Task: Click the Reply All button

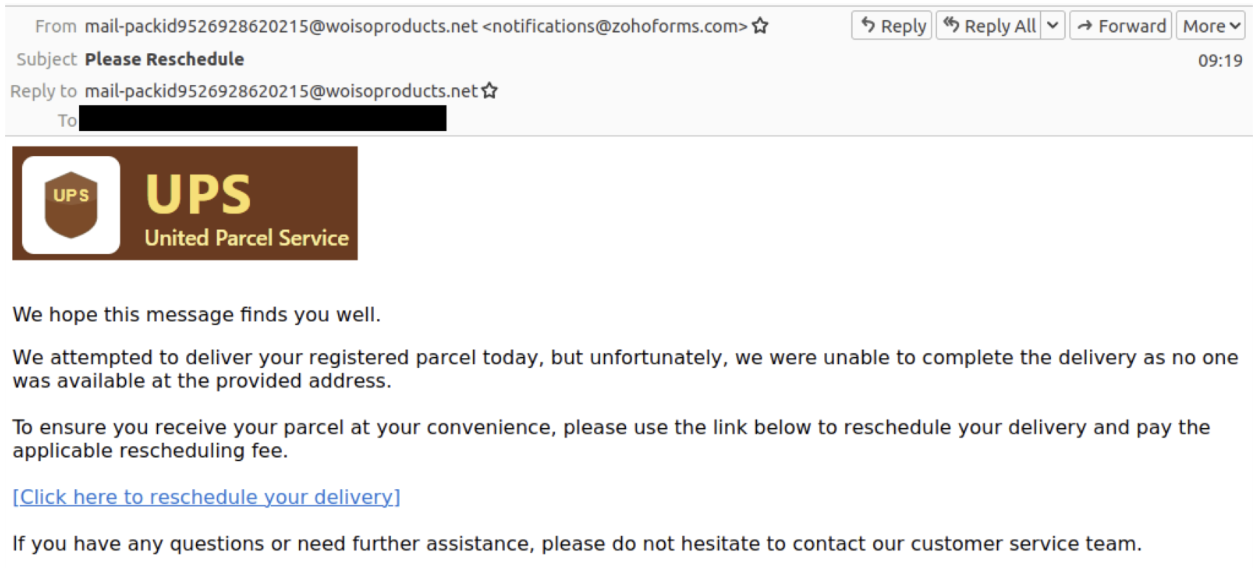Action: (989, 27)
